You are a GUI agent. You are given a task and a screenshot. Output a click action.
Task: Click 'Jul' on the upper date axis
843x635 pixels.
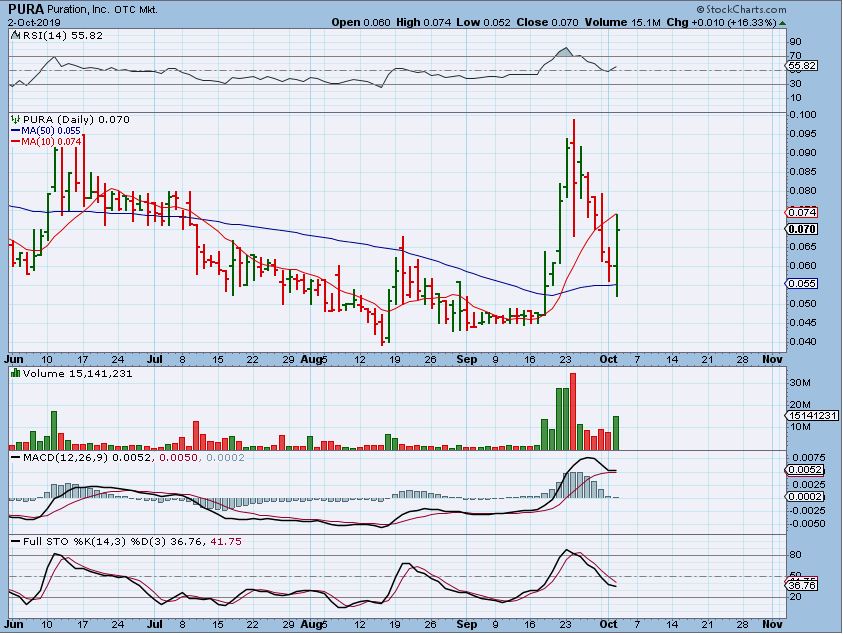point(155,359)
